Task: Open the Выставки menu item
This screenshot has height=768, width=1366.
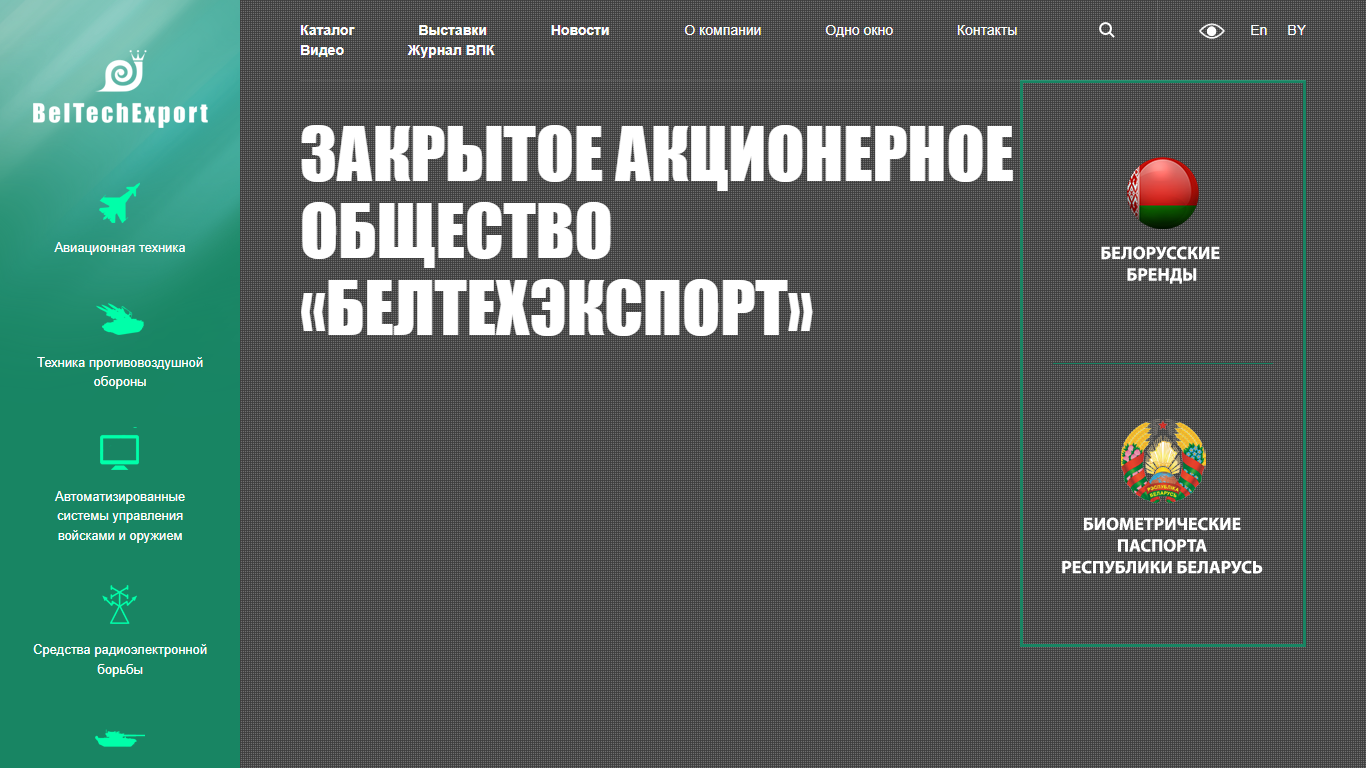Action: click(x=452, y=30)
